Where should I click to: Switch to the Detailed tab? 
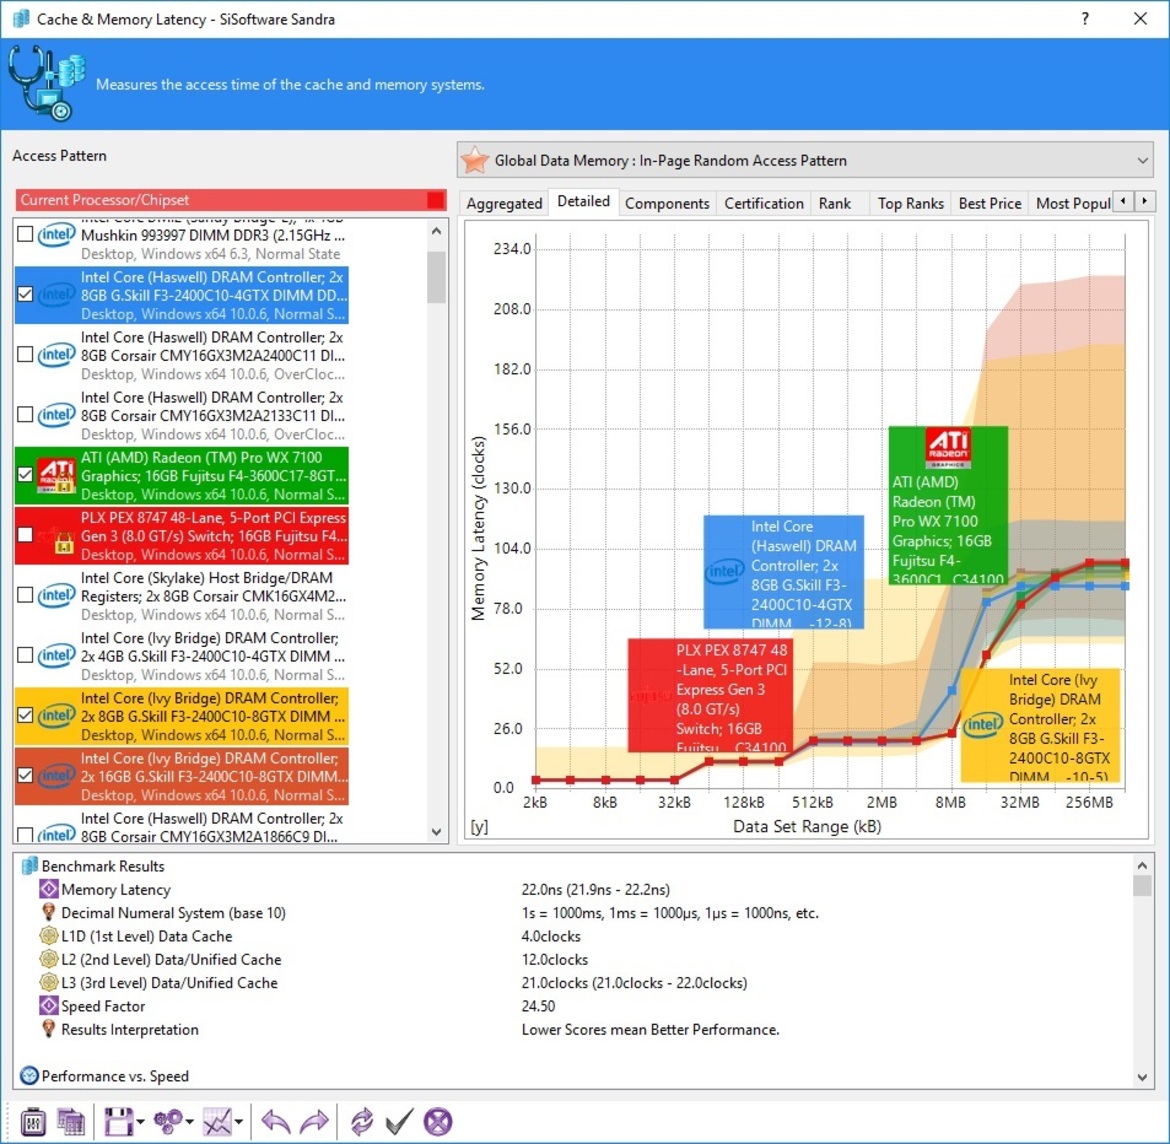[584, 201]
